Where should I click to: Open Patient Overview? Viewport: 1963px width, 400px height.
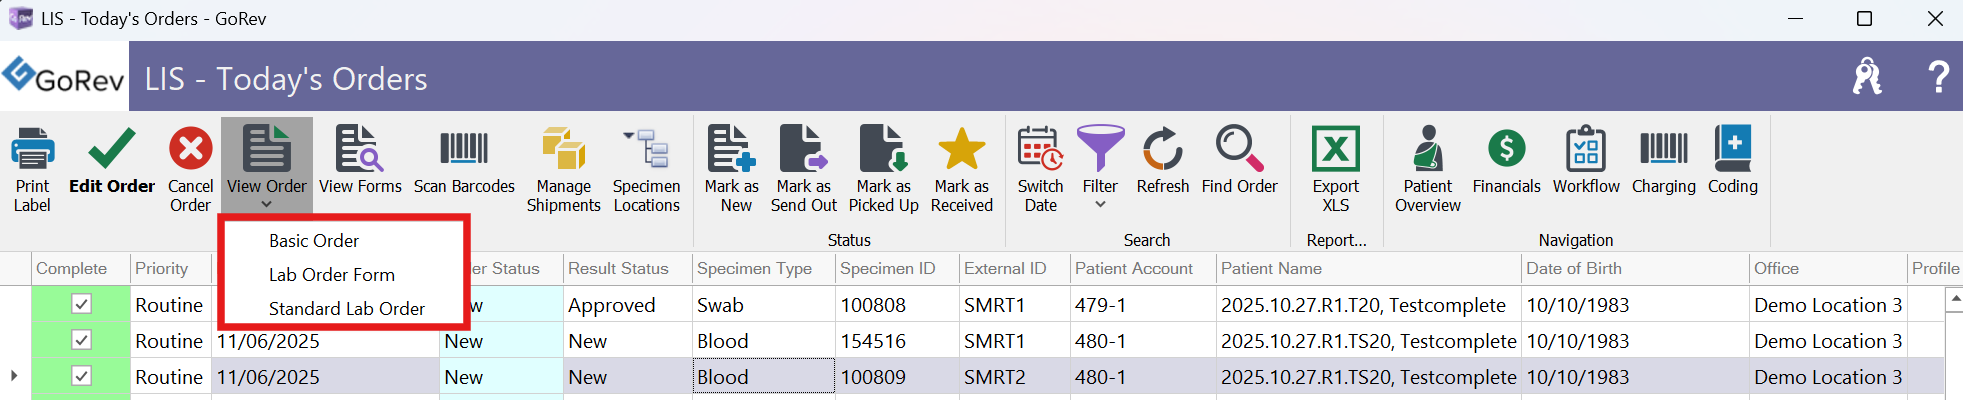[1427, 150]
